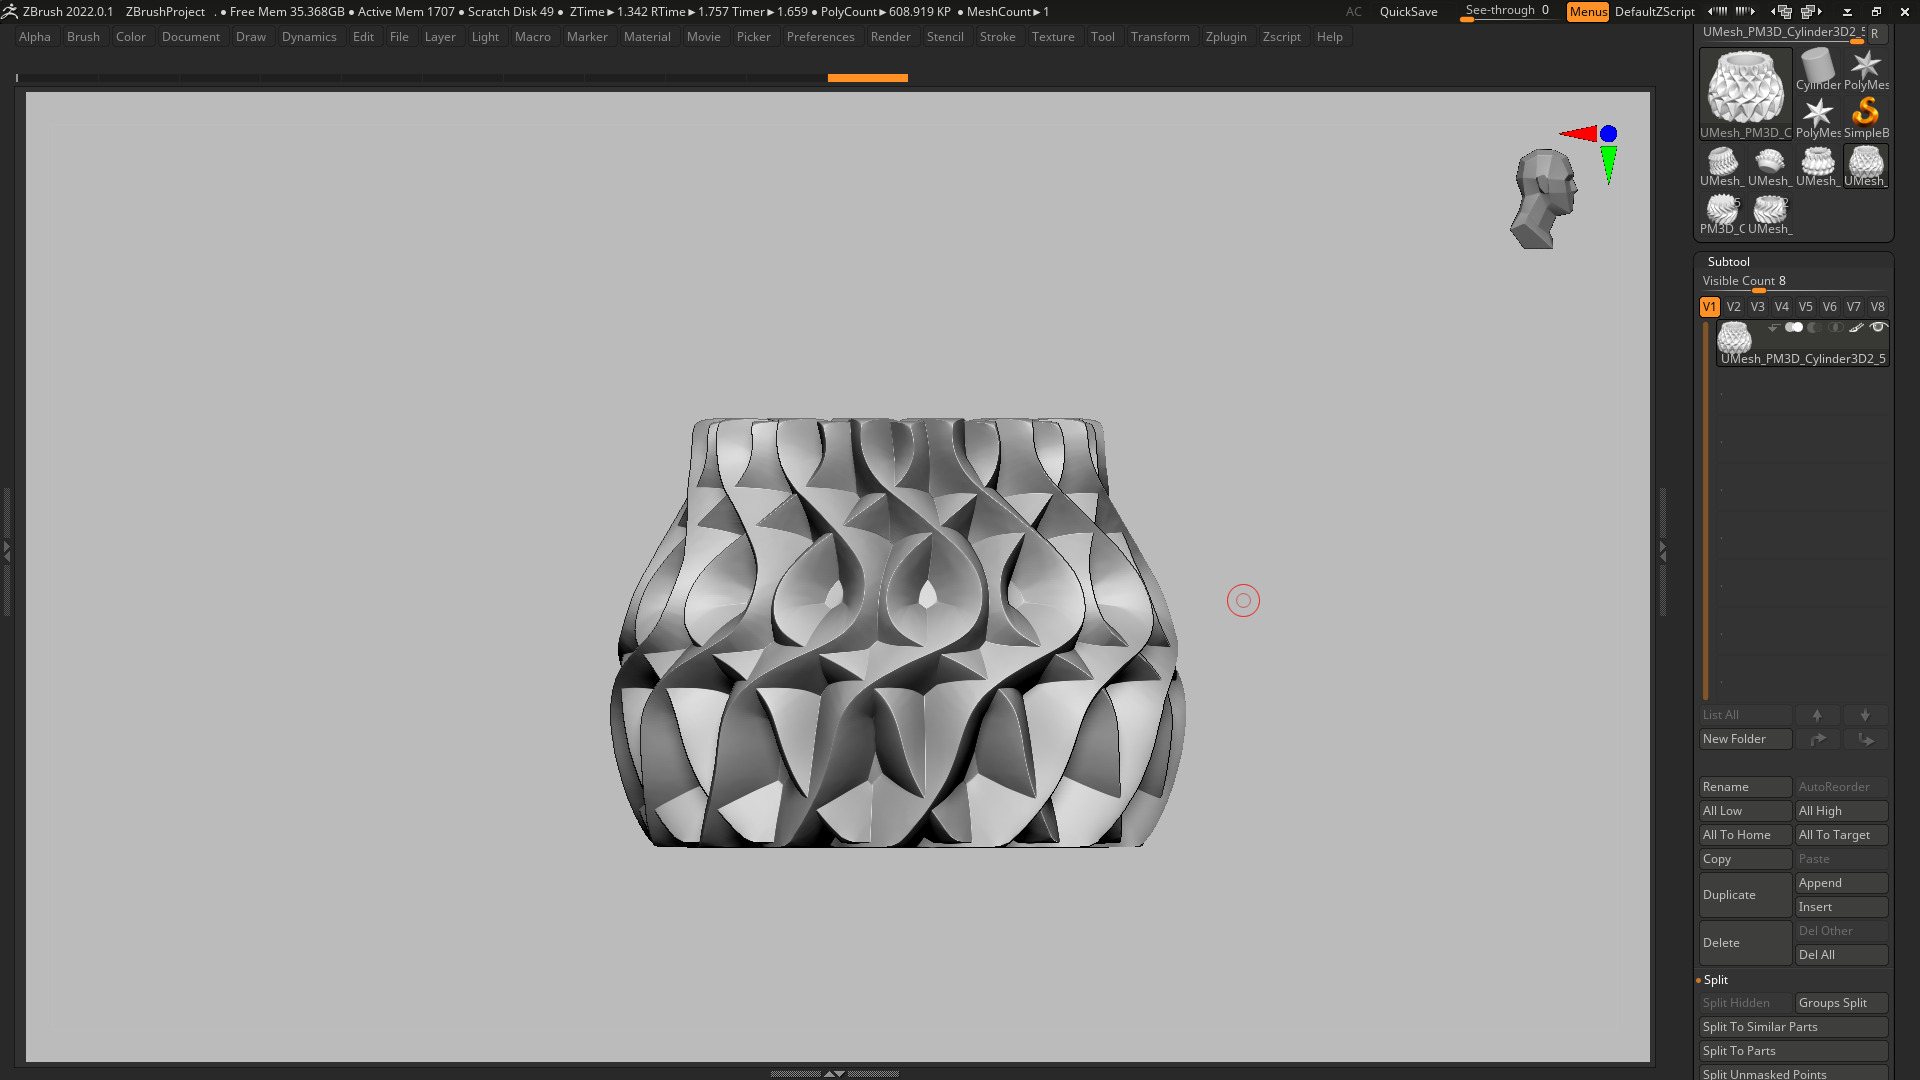Click subtool arrow-down start group icon
The width and height of the screenshot is (1920, 1080).
click(1773, 327)
